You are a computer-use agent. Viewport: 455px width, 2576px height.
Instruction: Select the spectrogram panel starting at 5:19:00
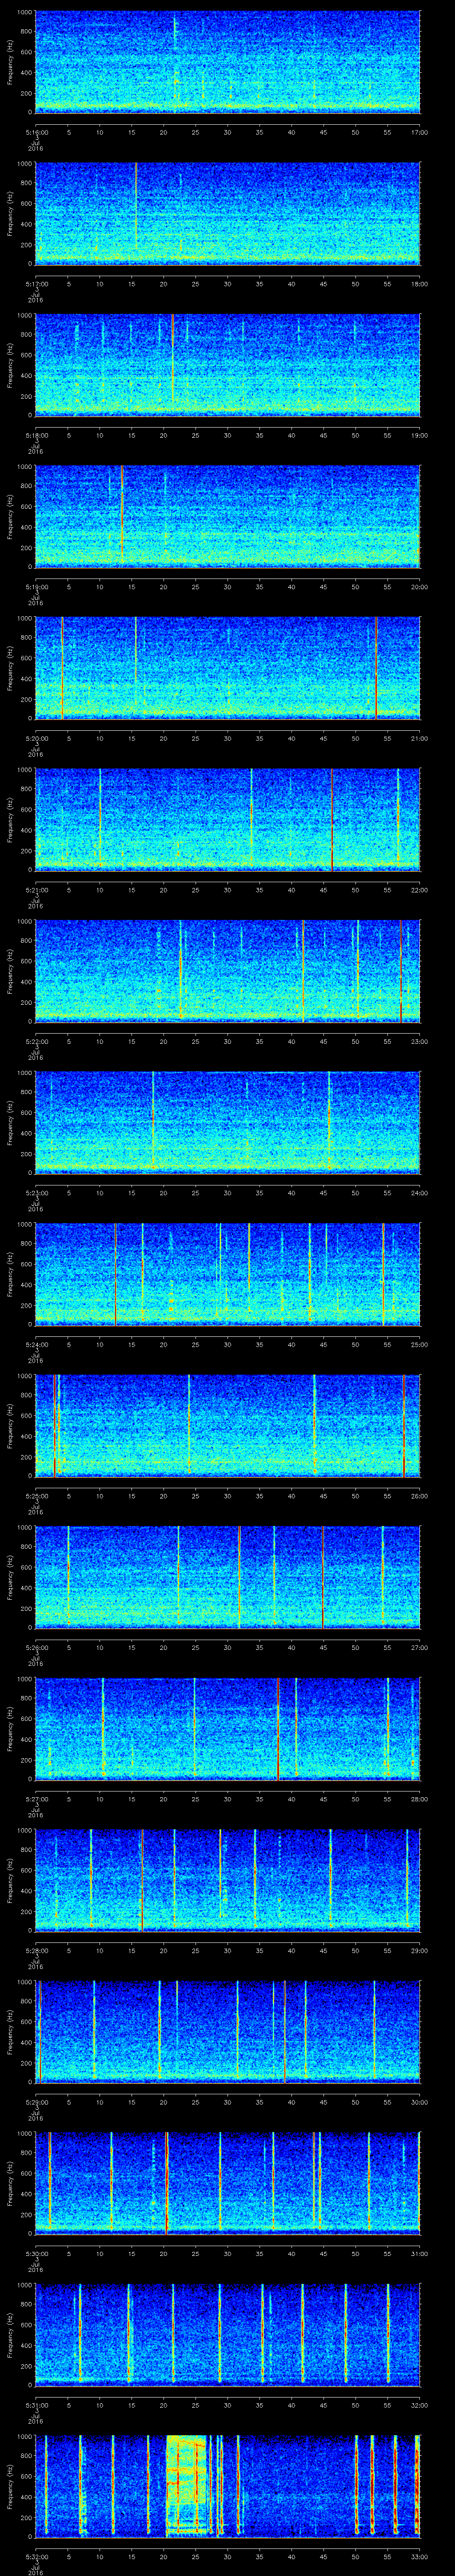(227, 517)
